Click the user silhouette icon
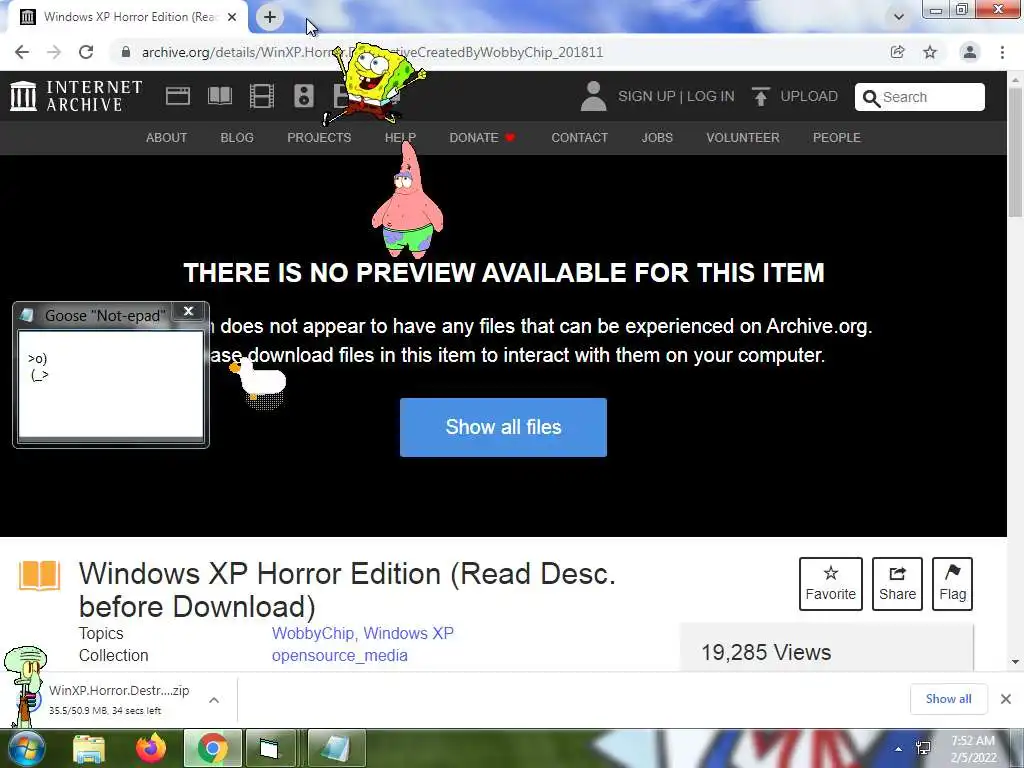1024x768 pixels. pyautogui.click(x=594, y=96)
